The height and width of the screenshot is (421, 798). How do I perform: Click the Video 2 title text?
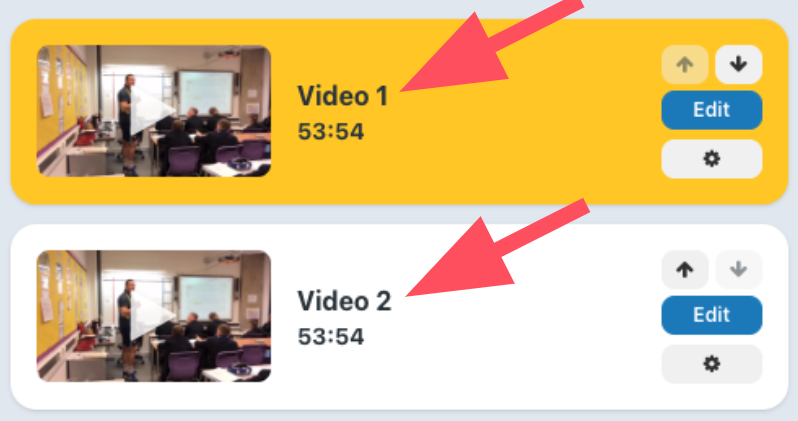click(344, 300)
